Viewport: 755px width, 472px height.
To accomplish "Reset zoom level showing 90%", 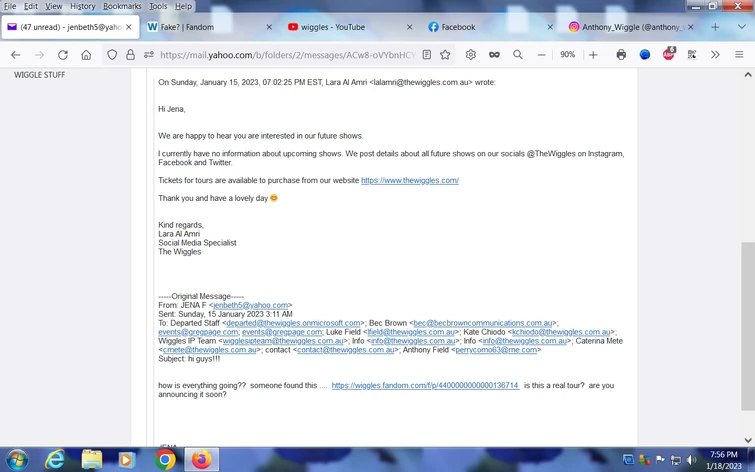I will (567, 55).
